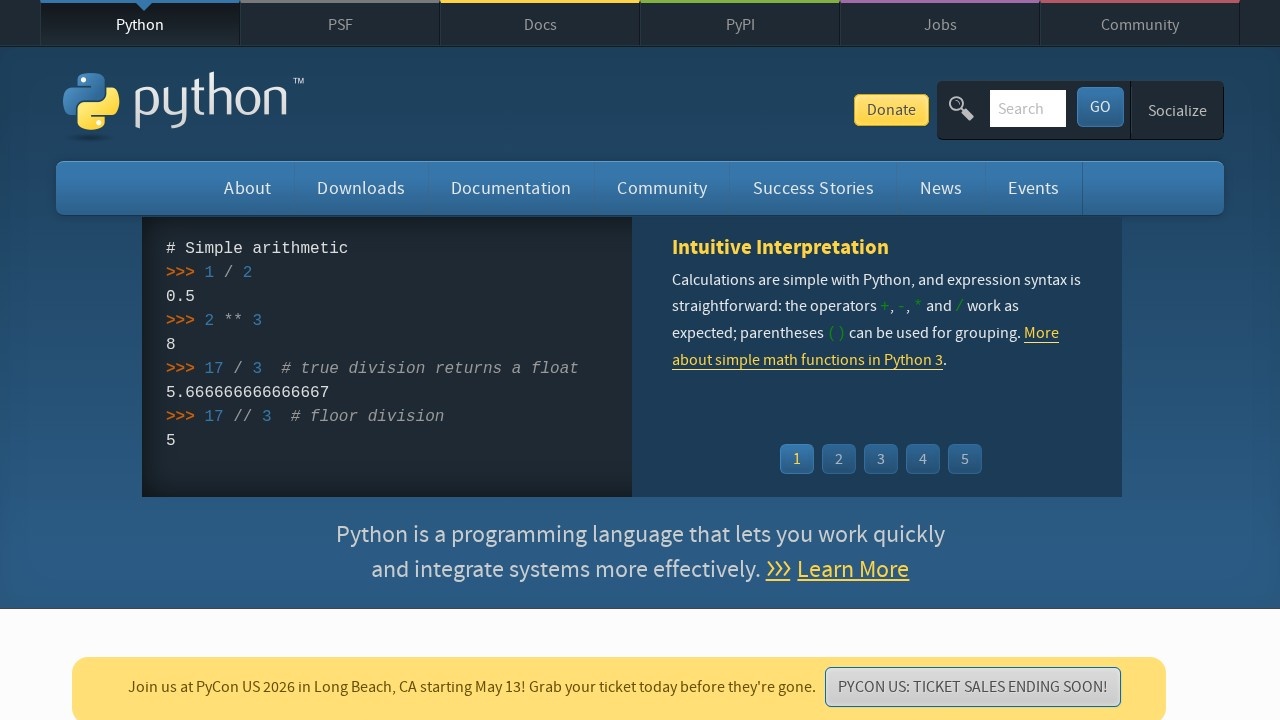This screenshot has width=1280, height=720.
Task: Open the News navigation menu
Action: [x=941, y=188]
